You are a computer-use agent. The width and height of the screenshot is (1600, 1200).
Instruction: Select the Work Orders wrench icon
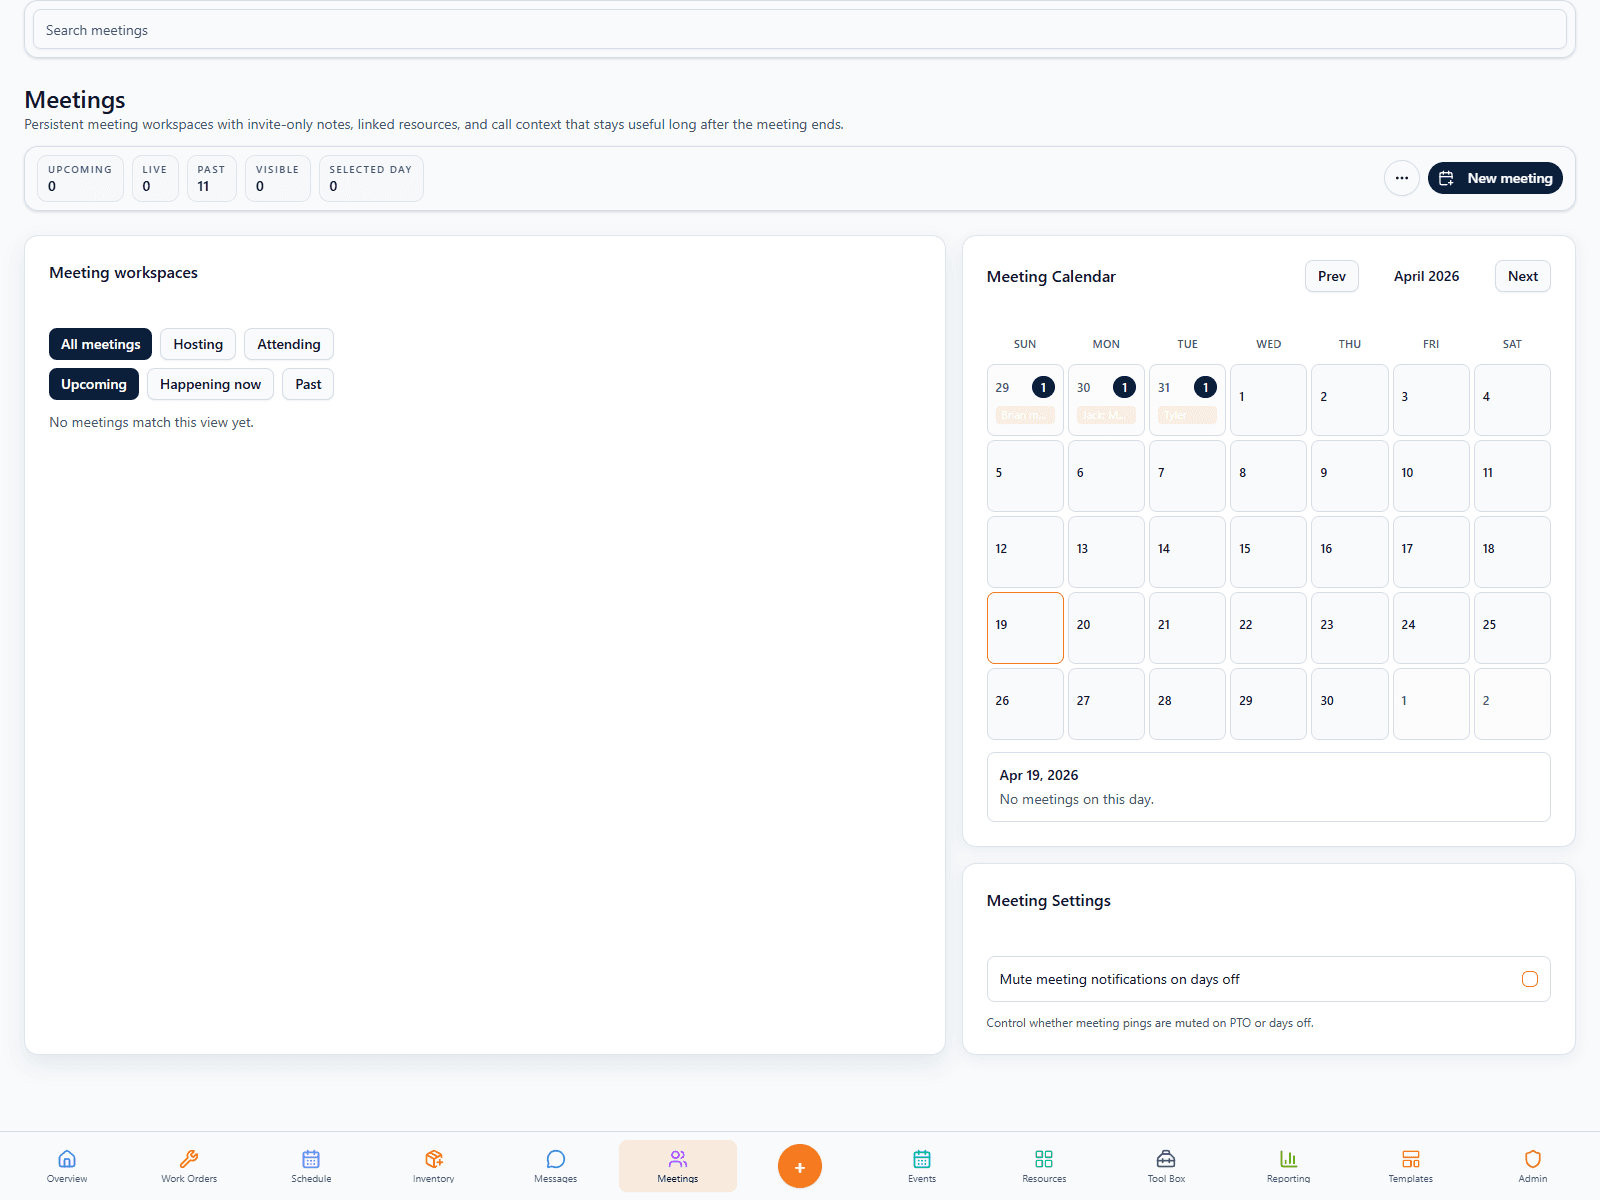[x=188, y=1165]
